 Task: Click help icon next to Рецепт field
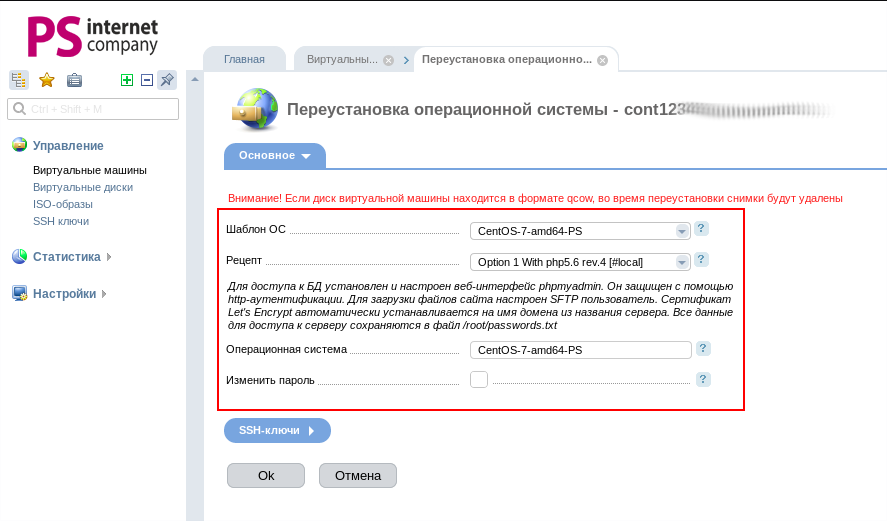coord(702,260)
